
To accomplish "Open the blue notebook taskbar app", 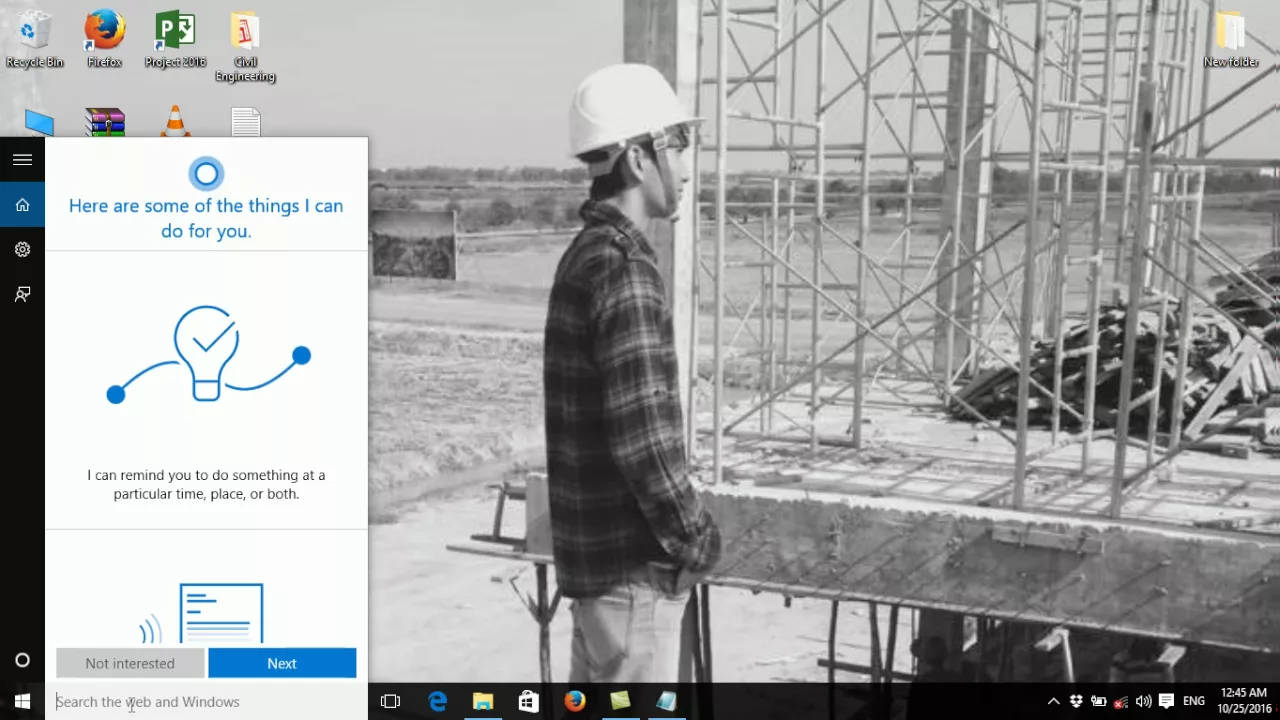I will 666,702.
